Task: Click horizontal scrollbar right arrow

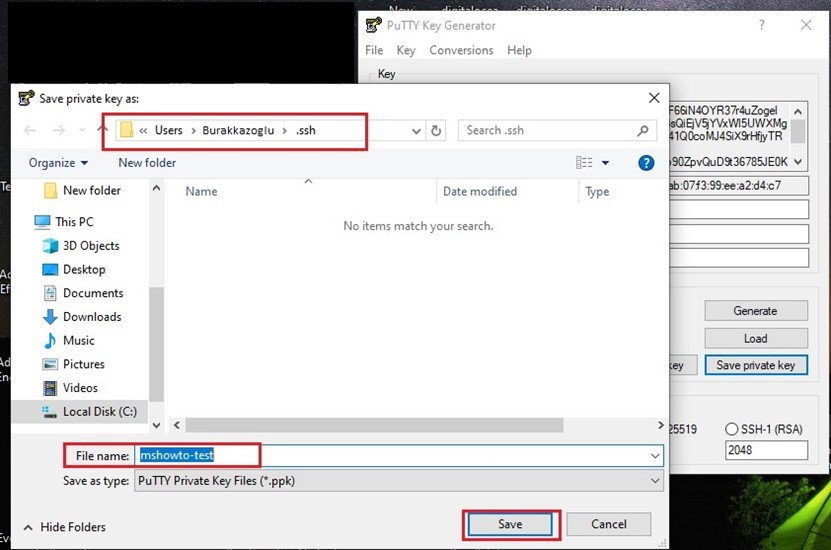Action: (660, 425)
